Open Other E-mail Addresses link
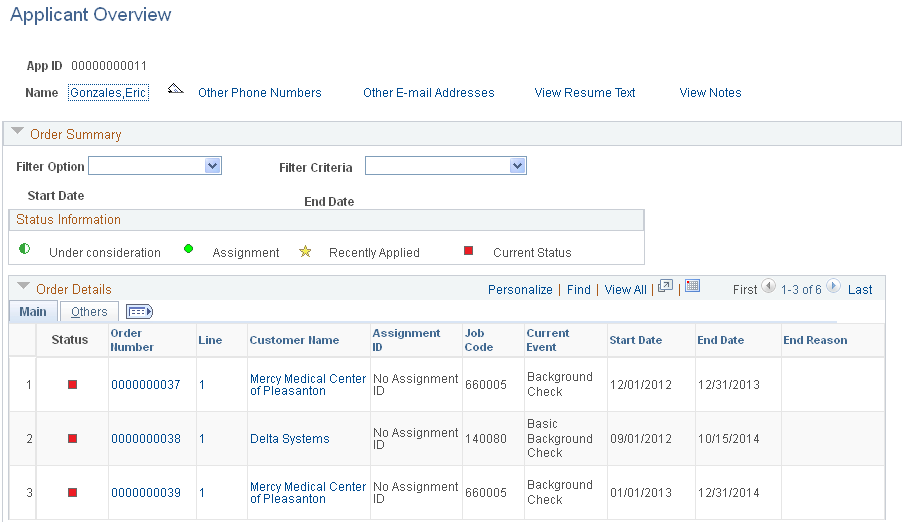The image size is (902, 522). [x=429, y=93]
